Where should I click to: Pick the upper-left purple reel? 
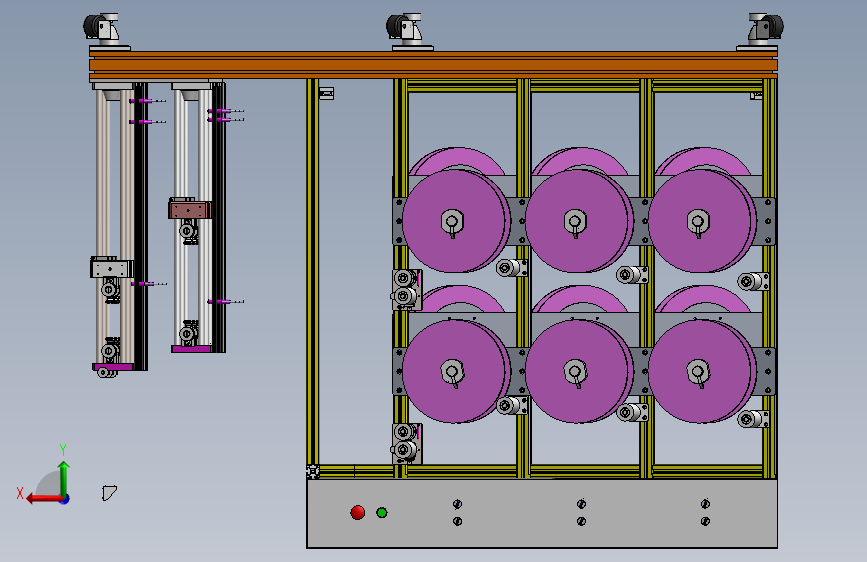coord(455,221)
